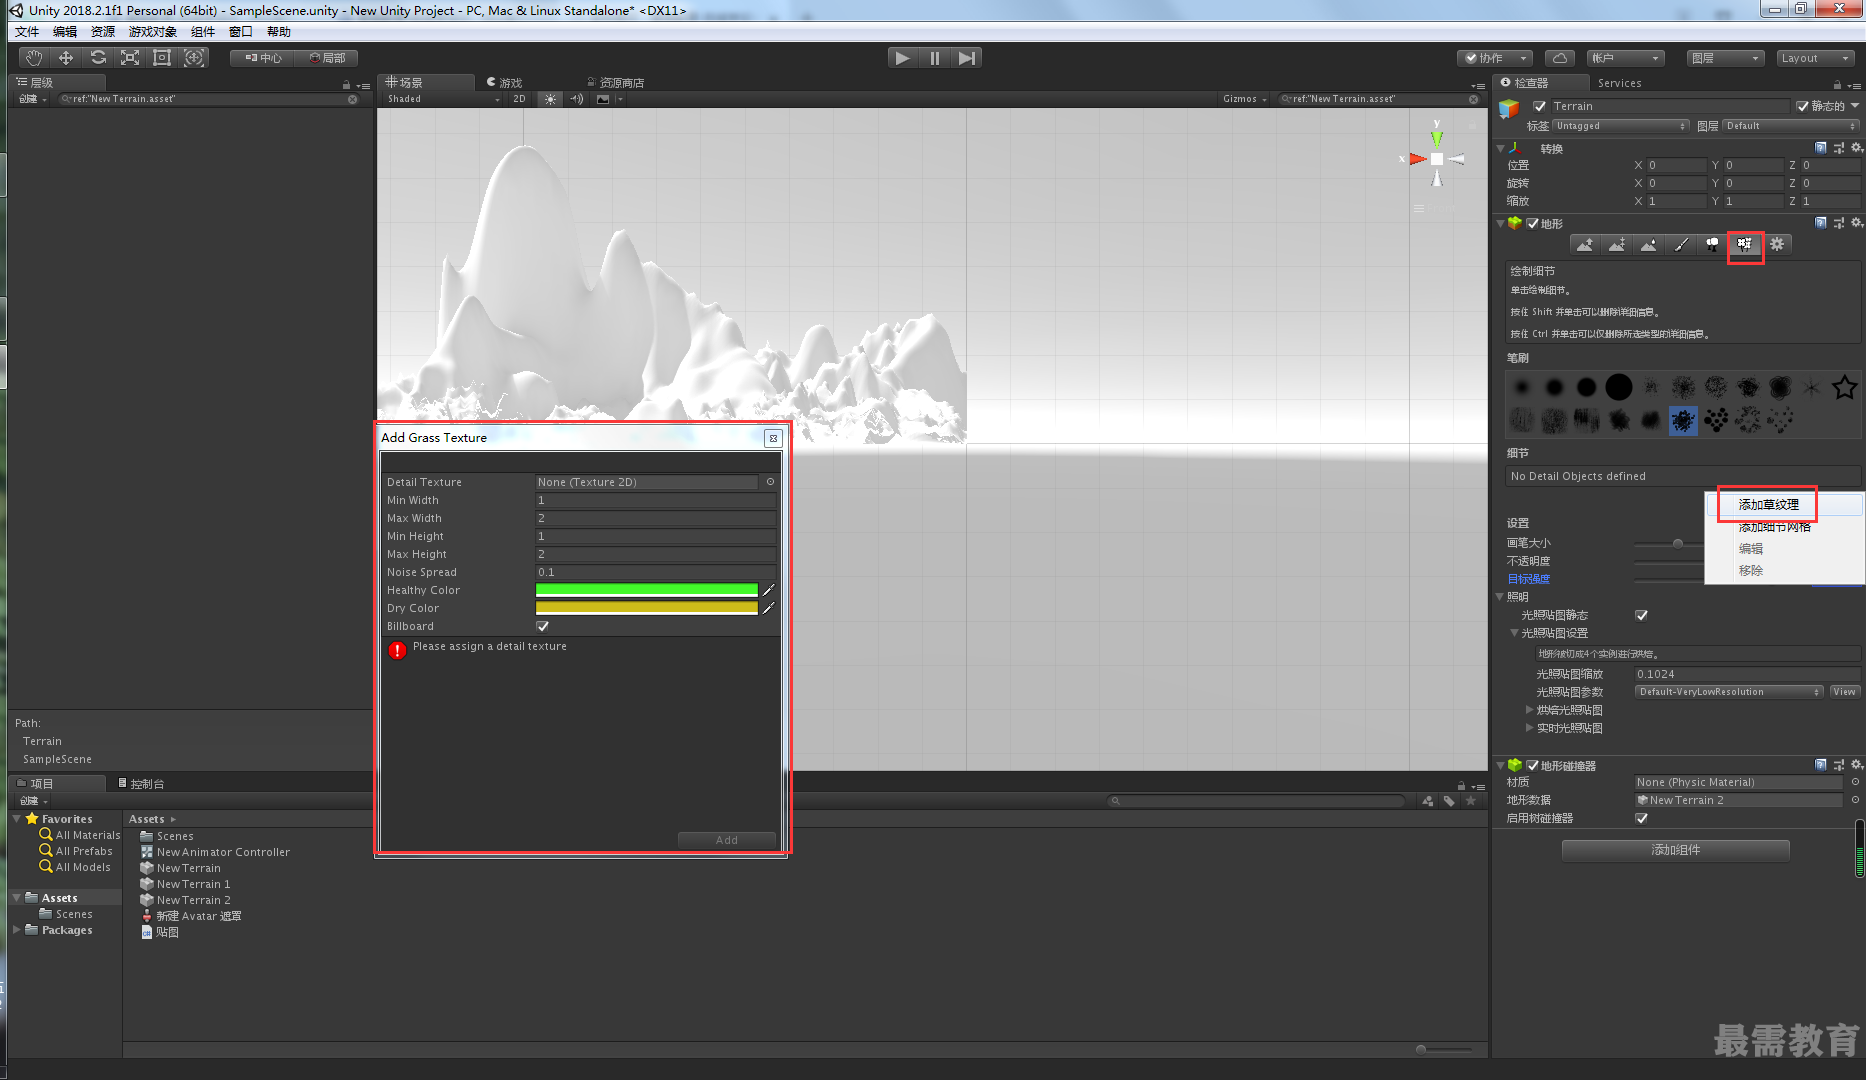Click the cloud services icon
The width and height of the screenshot is (1866, 1080).
(1559, 58)
